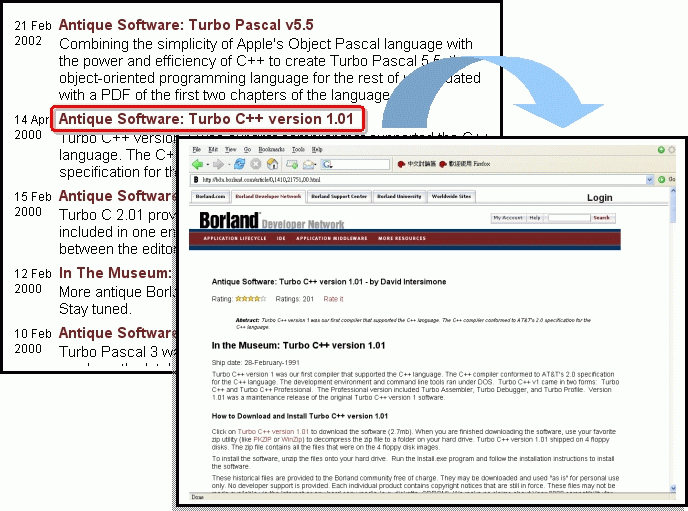Click the Login link
Screen dimensions: 688x511
[599, 198]
